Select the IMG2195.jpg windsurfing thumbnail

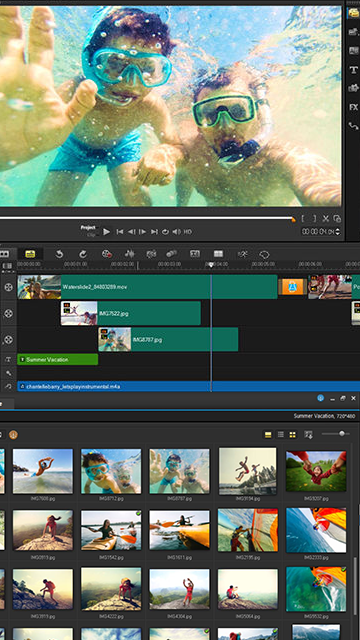pos(248,530)
